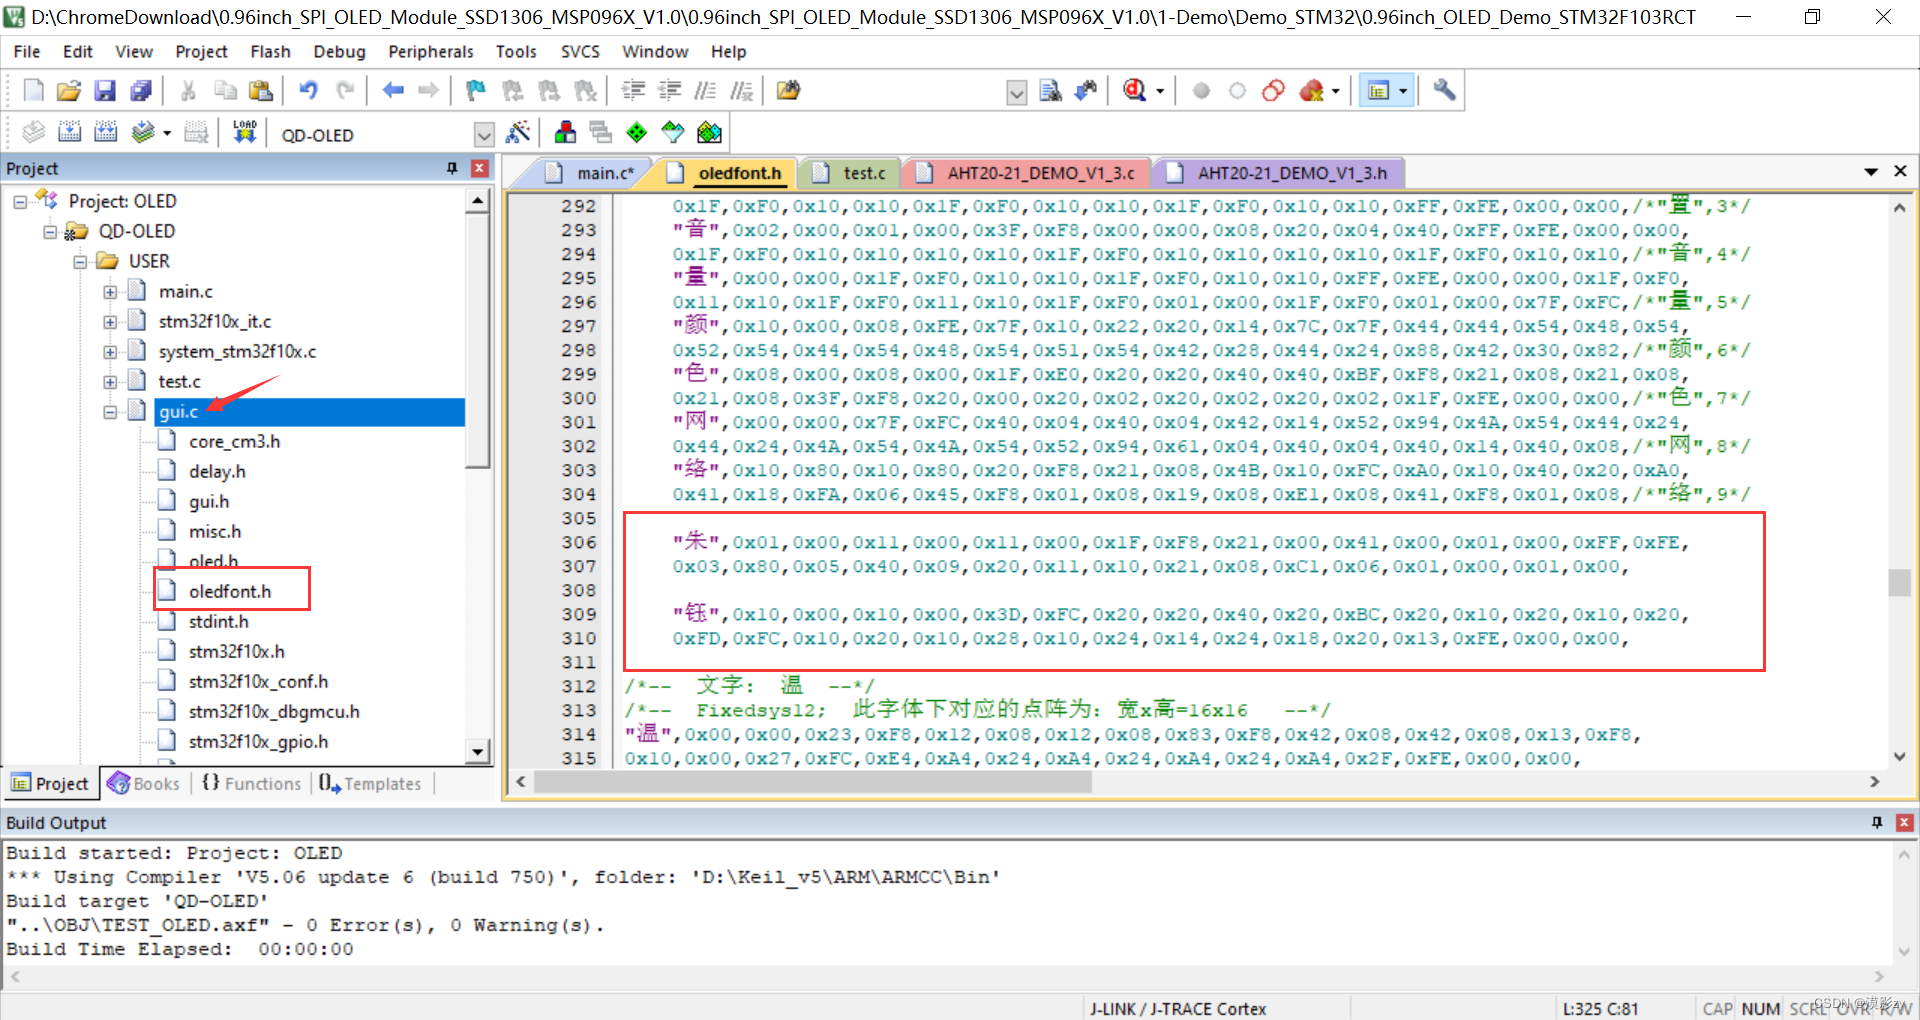The image size is (1920, 1020).
Task: Open the editor tabs list dropdown arrow
Action: pyautogui.click(x=1871, y=172)
